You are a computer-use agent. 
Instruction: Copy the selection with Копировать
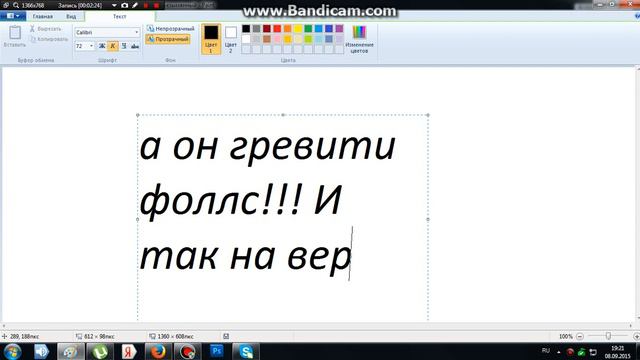tap(49, 39)
